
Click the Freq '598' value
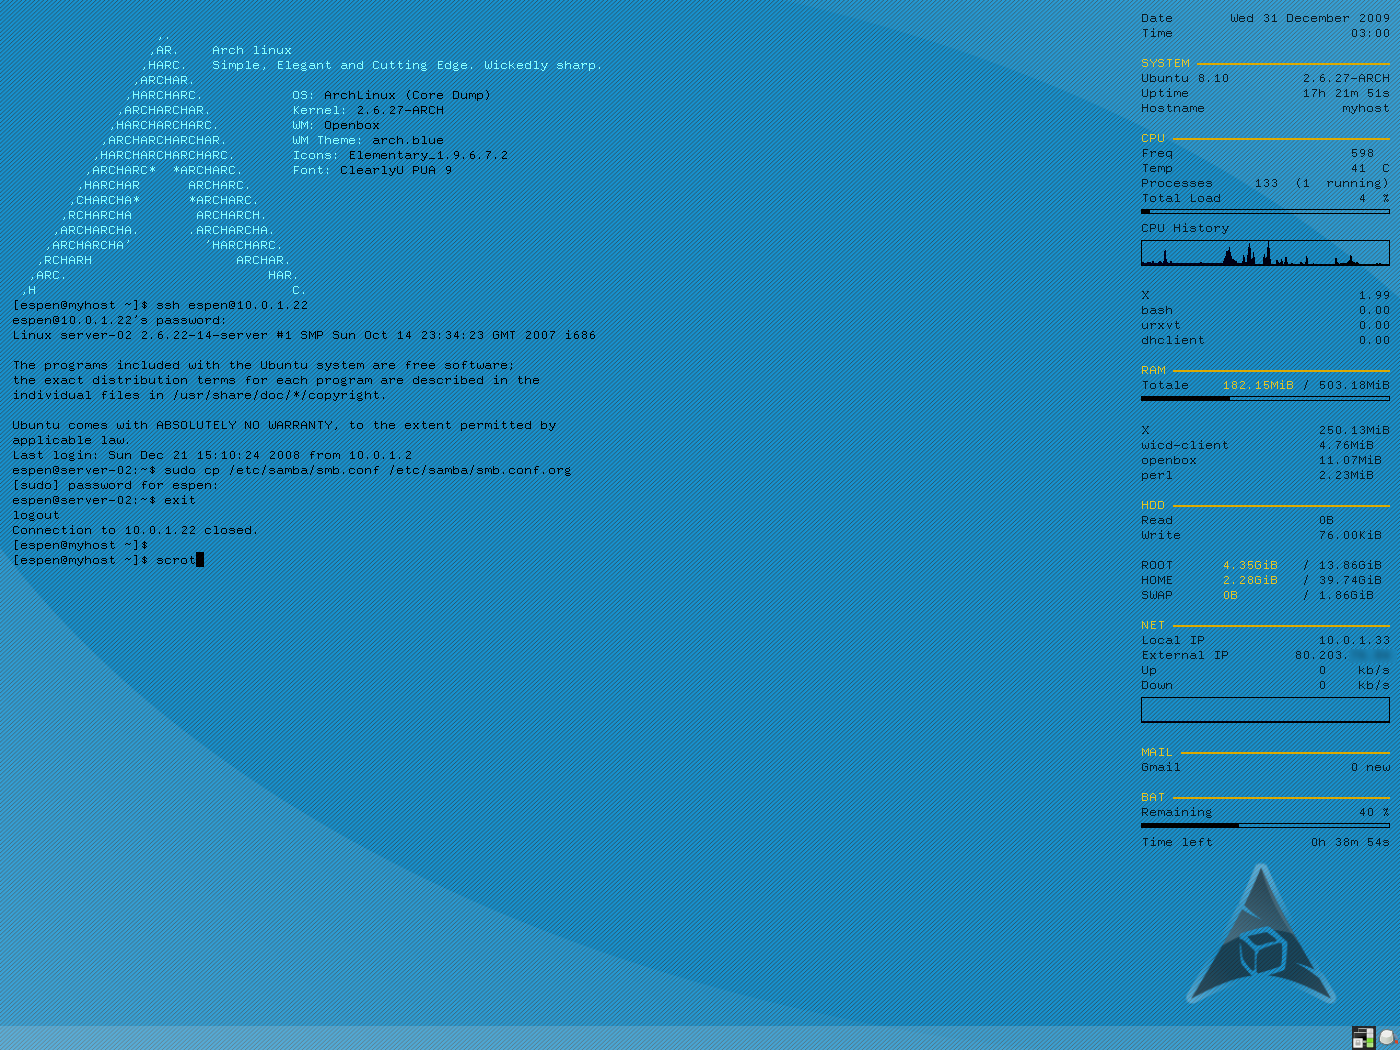click(x=1362, y=153)
